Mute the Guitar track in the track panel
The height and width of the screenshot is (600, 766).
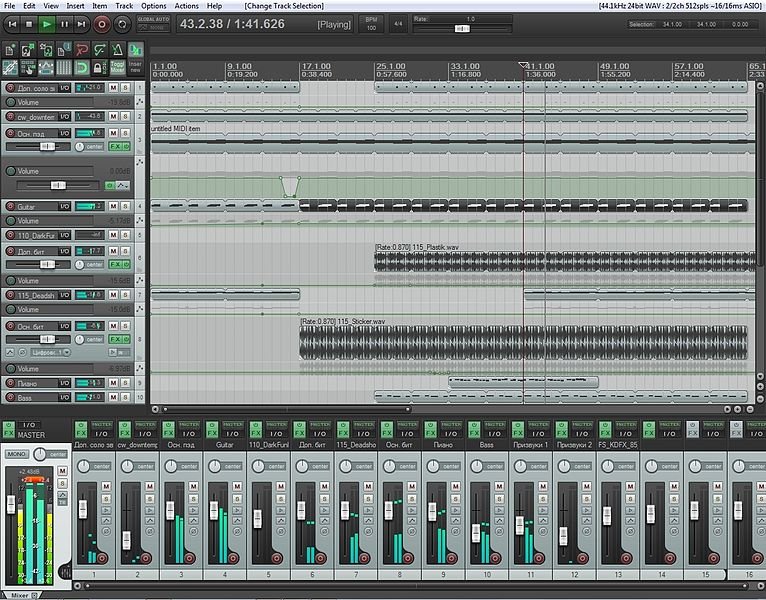point(113,206)
